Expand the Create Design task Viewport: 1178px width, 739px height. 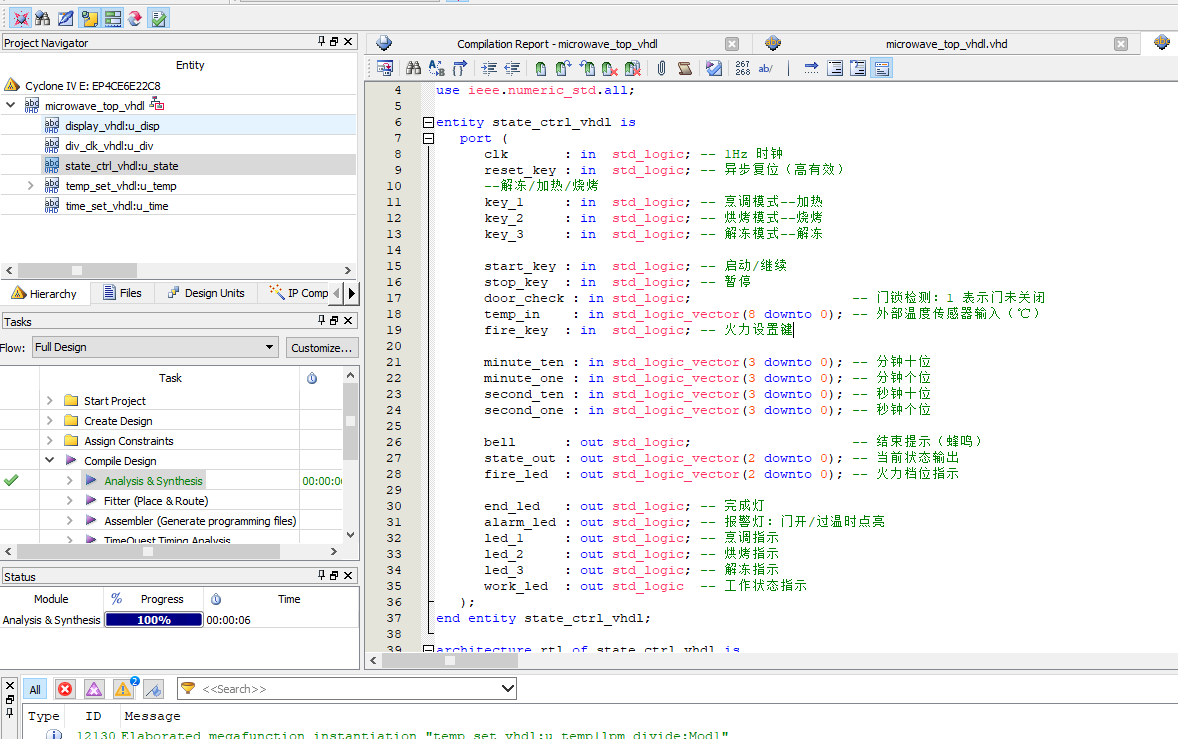point(50,421)
